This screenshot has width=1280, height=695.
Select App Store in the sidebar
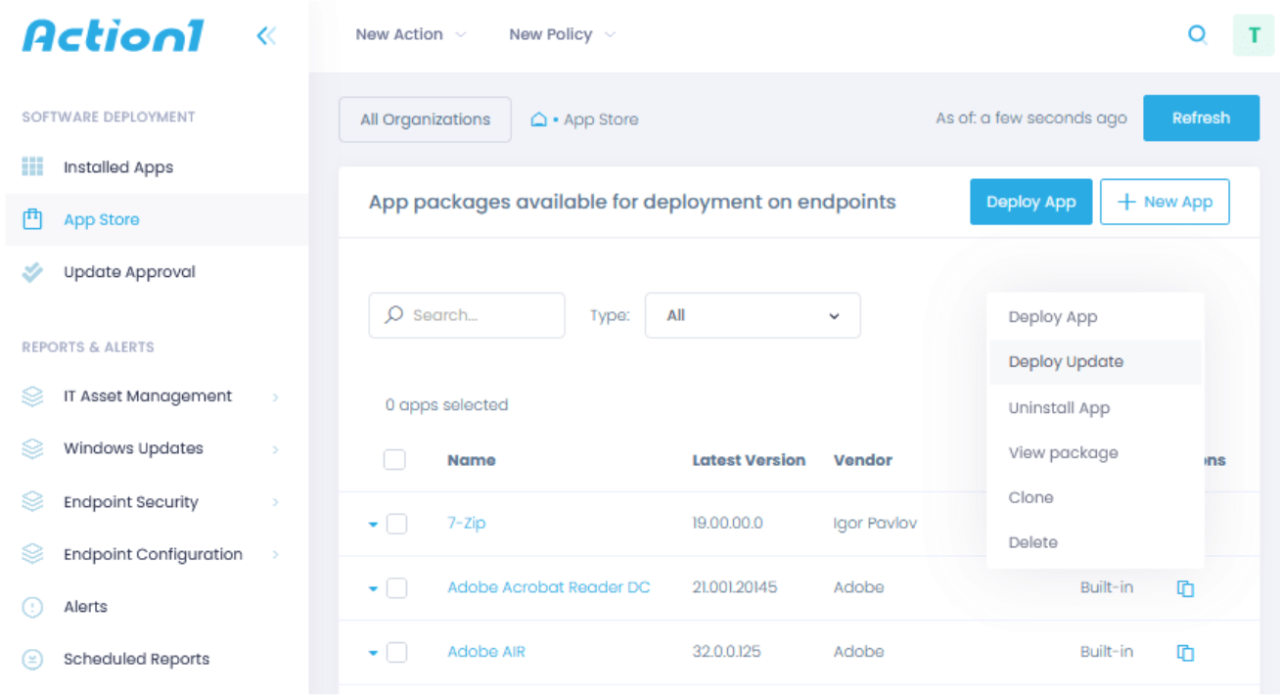tap(103, 219)
